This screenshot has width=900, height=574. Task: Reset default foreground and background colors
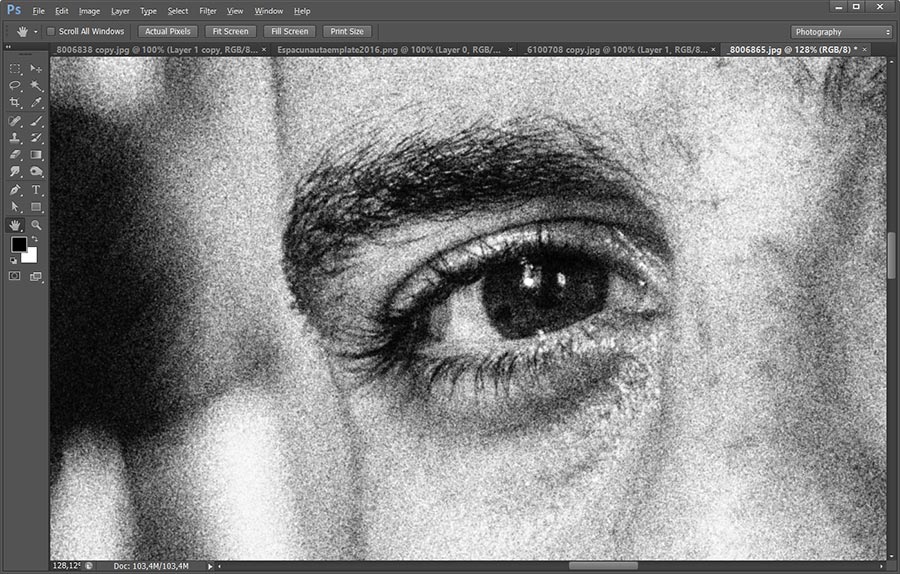pos(13,261)
